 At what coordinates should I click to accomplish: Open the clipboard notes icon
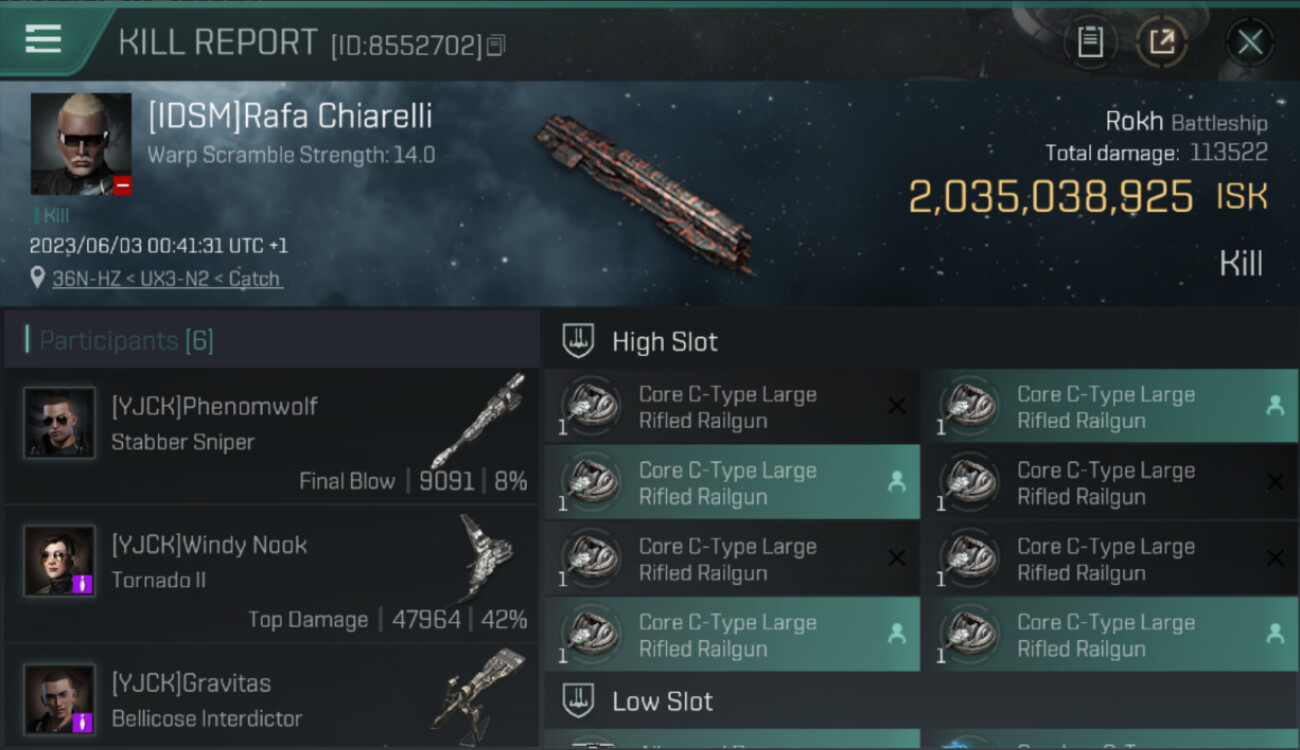(x=1090, y=42)
